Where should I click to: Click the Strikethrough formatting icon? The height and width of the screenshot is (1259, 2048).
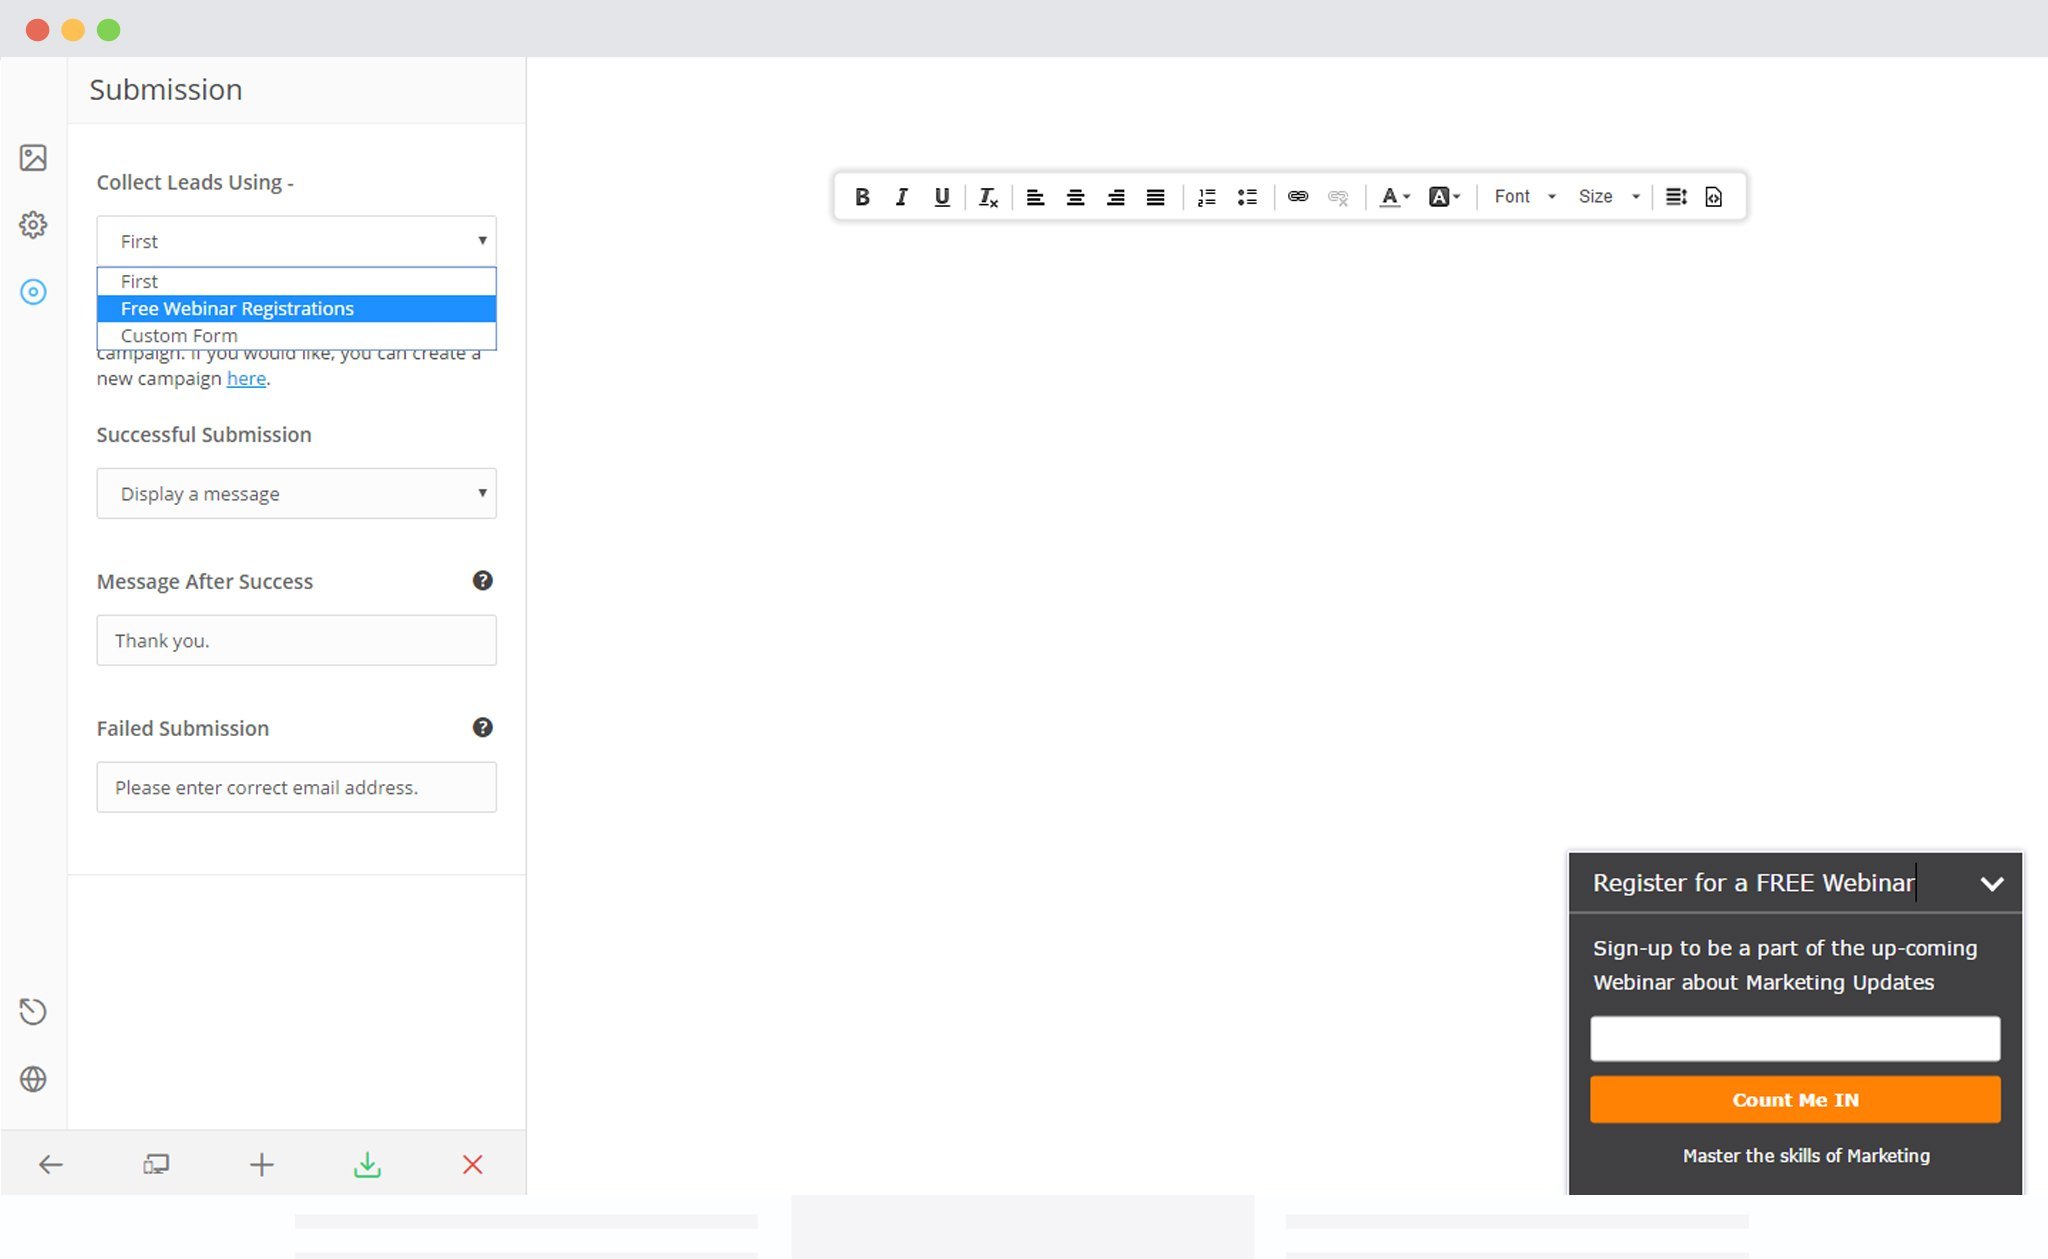pyautogui.click(x=986, y=196)
